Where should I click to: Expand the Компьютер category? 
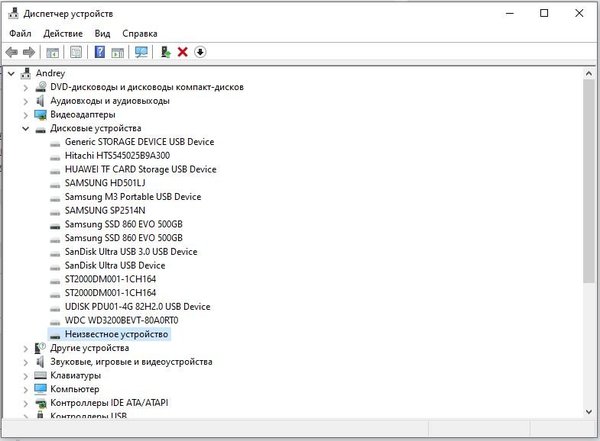(26, 390)
